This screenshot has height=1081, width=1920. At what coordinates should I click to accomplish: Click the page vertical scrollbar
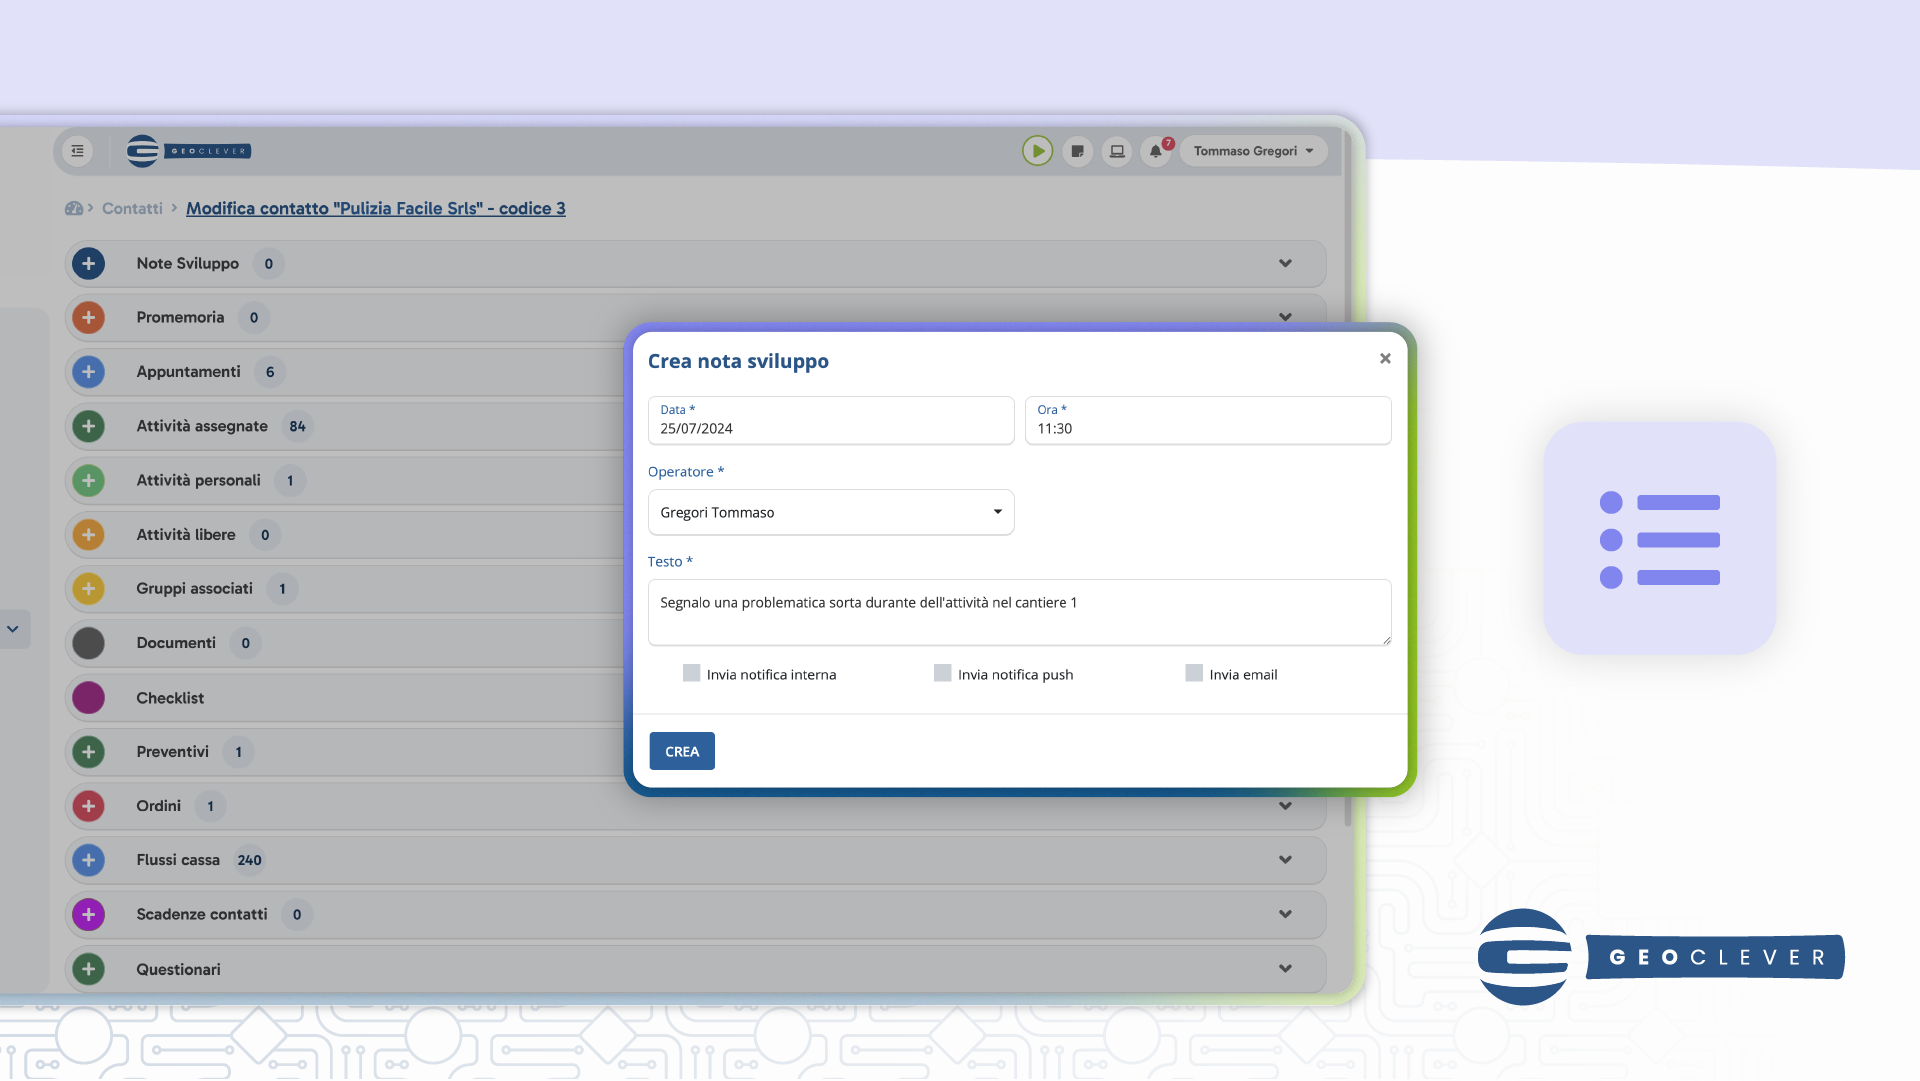click(x=1348, y=480)
